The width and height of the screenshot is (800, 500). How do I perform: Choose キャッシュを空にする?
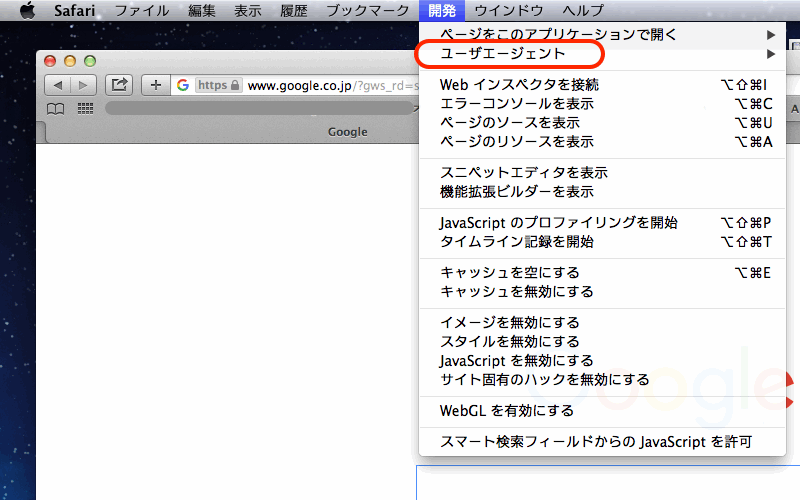509,272
